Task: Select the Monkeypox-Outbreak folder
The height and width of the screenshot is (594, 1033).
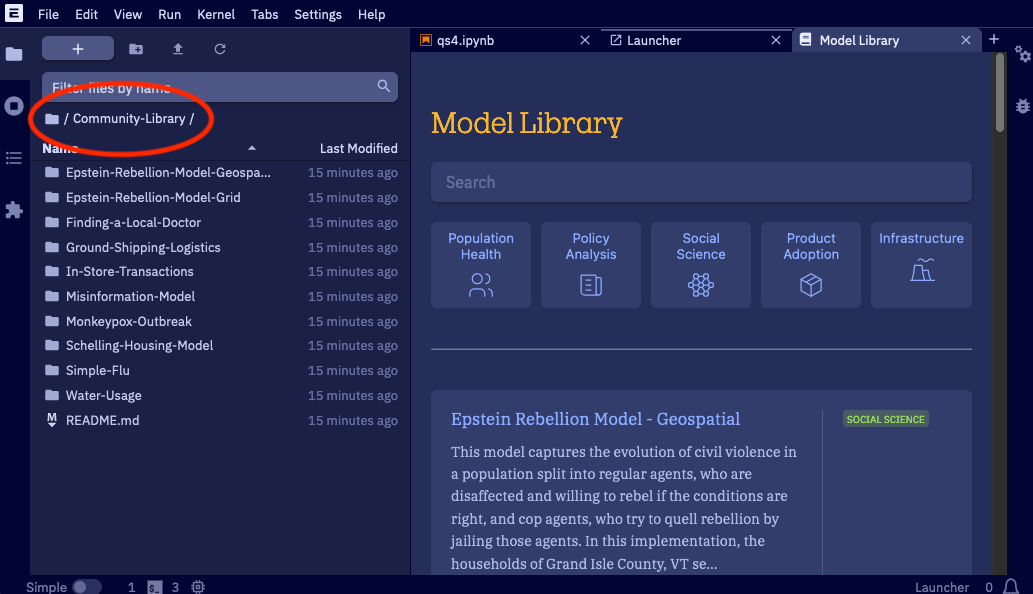Action: (x=221, y=321)
